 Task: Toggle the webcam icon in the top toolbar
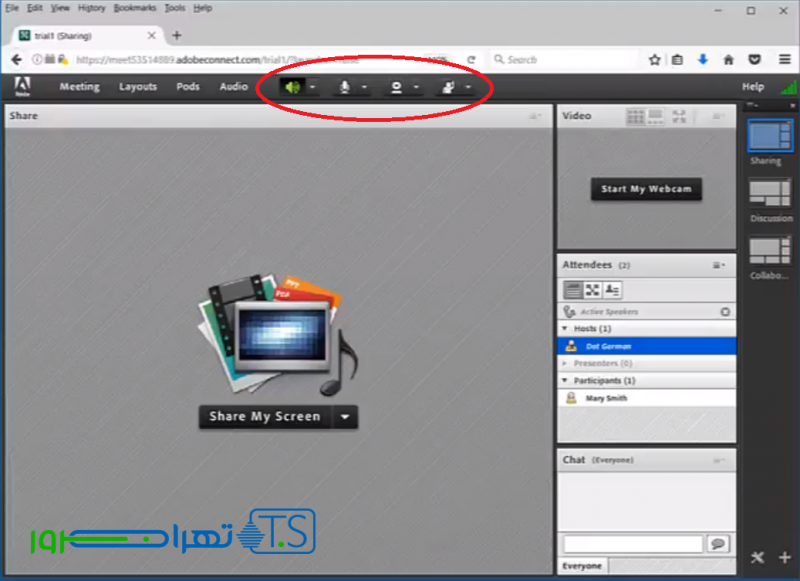coord(396,87)
